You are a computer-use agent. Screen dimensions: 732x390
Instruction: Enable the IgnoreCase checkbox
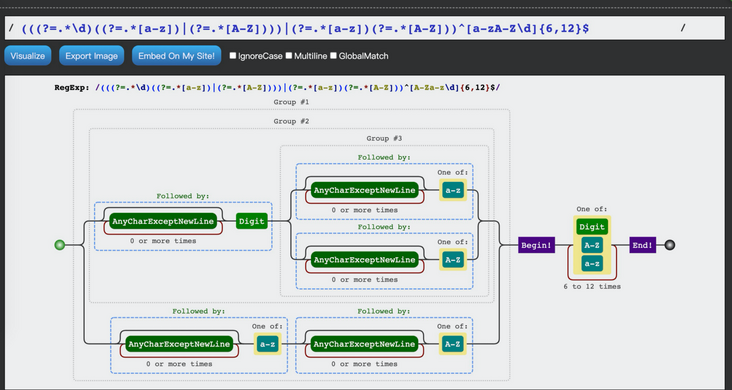[233, 56]
